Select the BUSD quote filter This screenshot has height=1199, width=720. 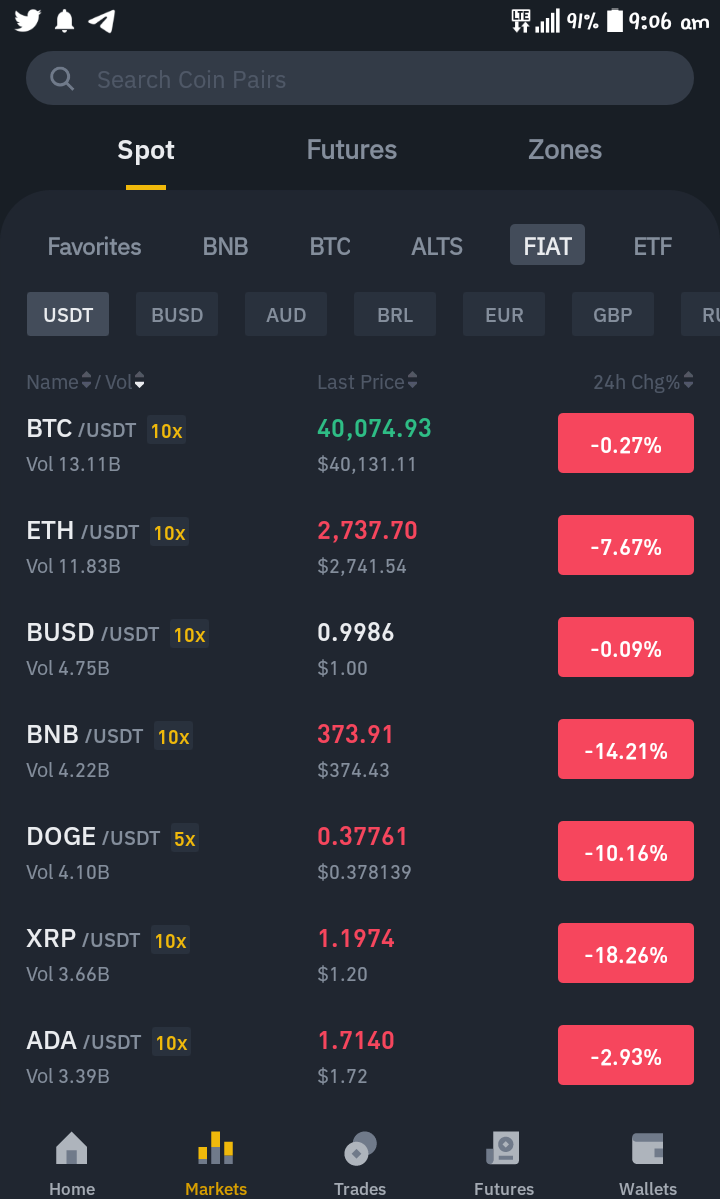177,314
